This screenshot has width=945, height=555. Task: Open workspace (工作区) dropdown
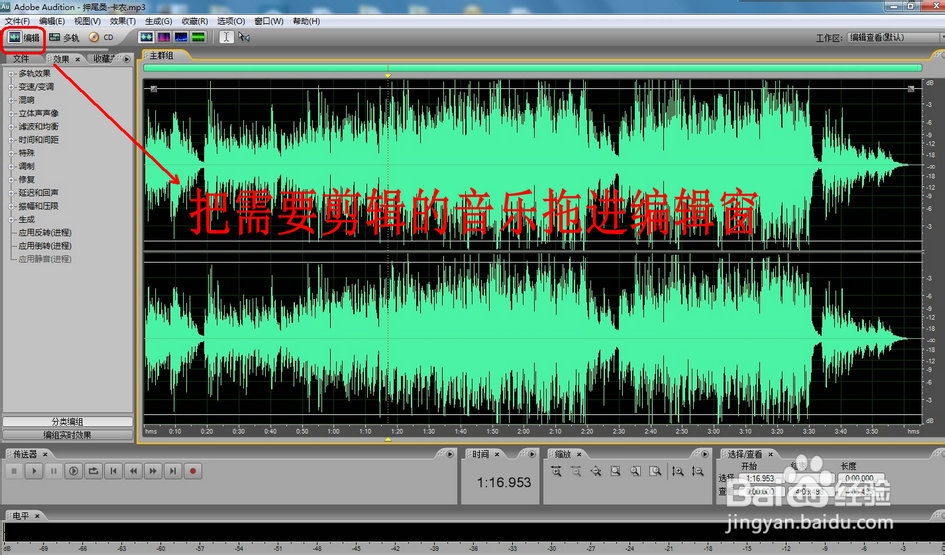point(895,37)
